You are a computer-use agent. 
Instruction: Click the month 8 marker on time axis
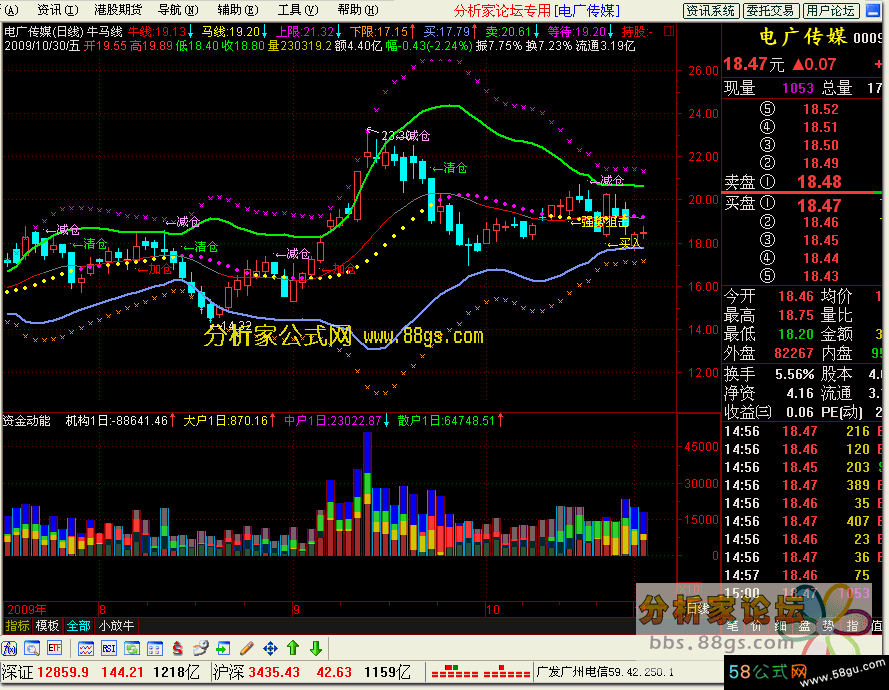click(x=102, y=609)
